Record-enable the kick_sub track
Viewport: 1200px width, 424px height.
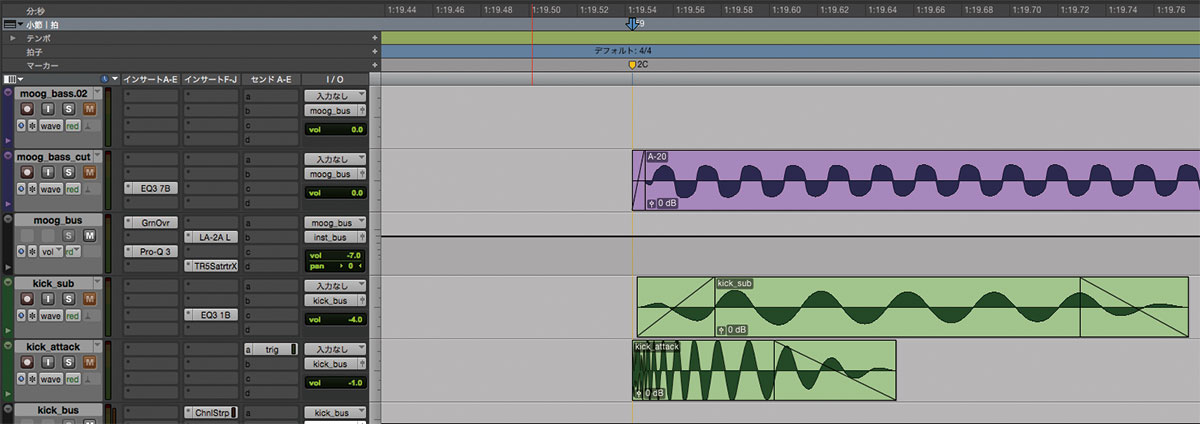click(27, 299)
